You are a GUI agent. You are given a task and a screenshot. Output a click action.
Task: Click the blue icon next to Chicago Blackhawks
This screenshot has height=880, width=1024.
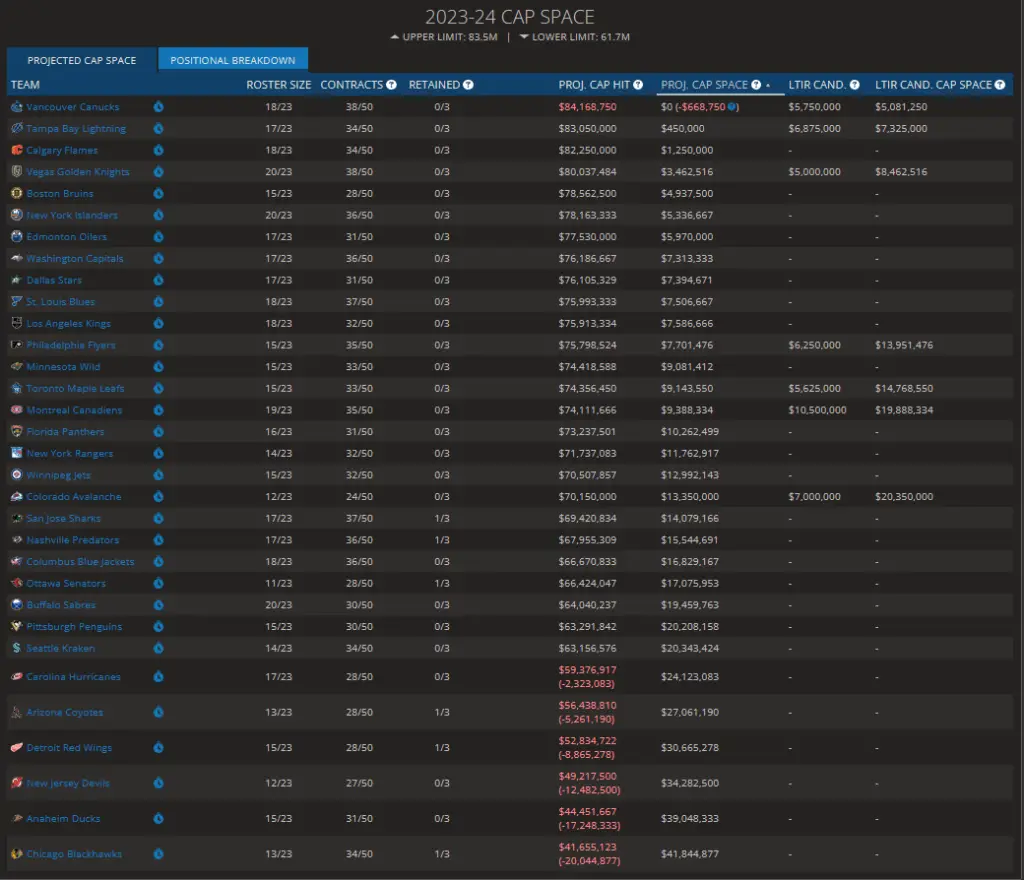(x=158, y=854)
